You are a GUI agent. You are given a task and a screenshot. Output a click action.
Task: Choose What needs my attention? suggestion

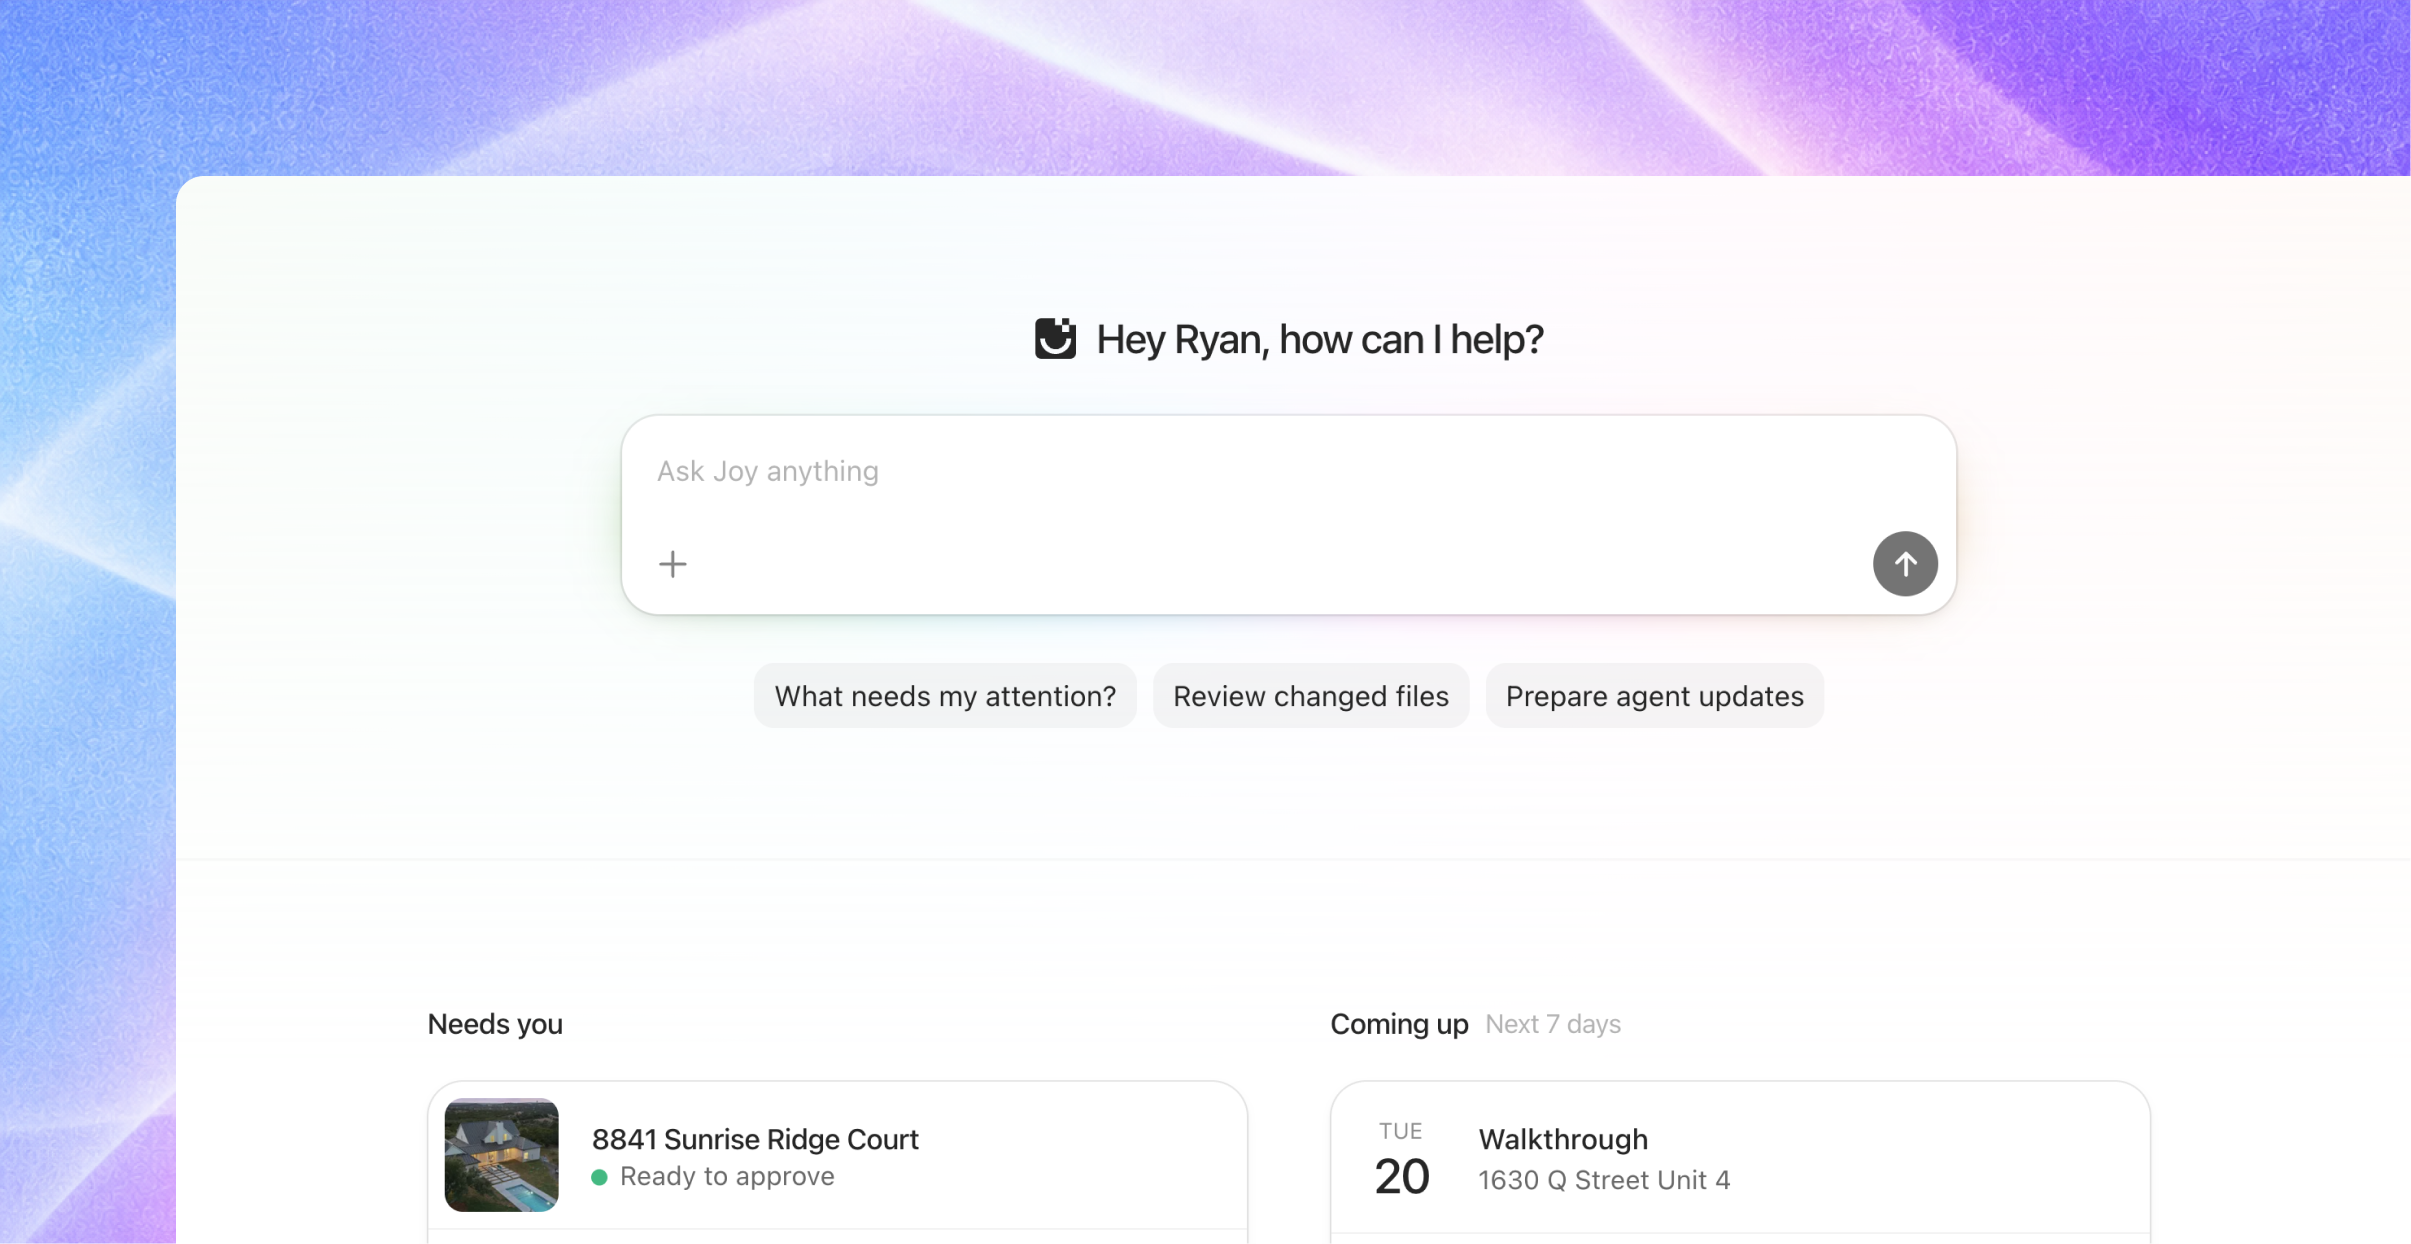point(945,696)
